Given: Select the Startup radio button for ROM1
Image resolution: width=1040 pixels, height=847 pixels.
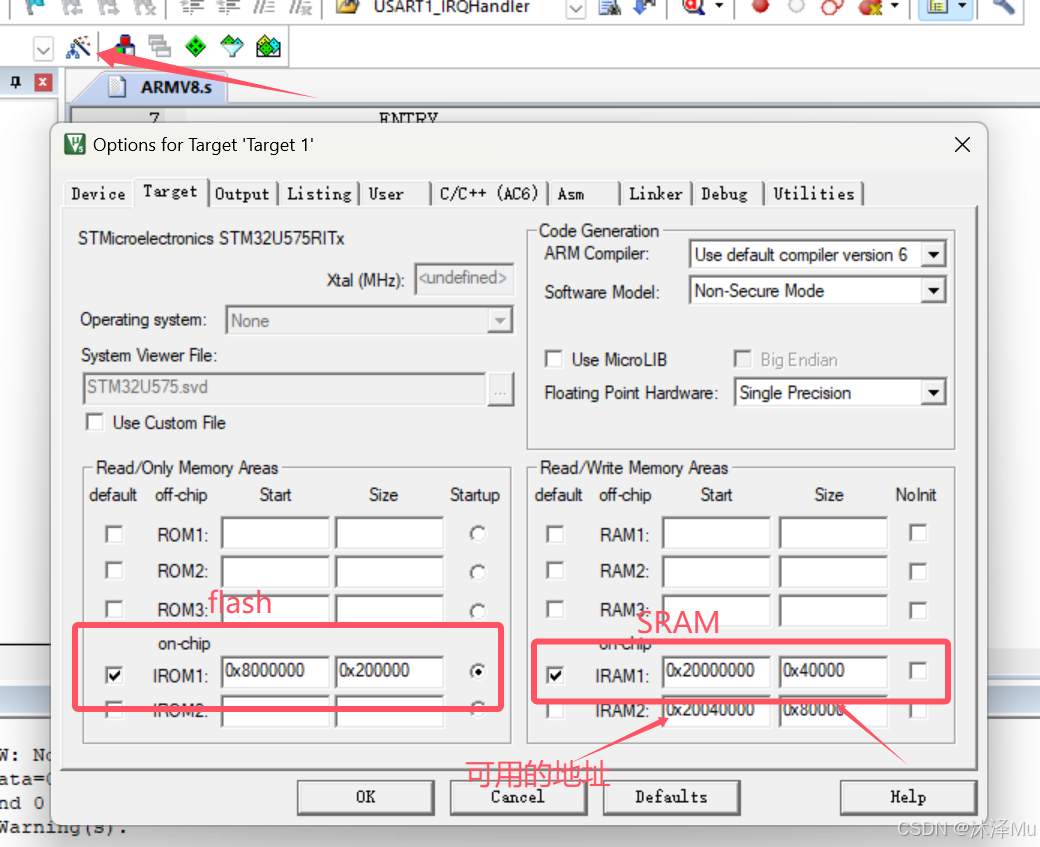Looking at the screenshot, I should pyautogui.click(x=478, y=533).
